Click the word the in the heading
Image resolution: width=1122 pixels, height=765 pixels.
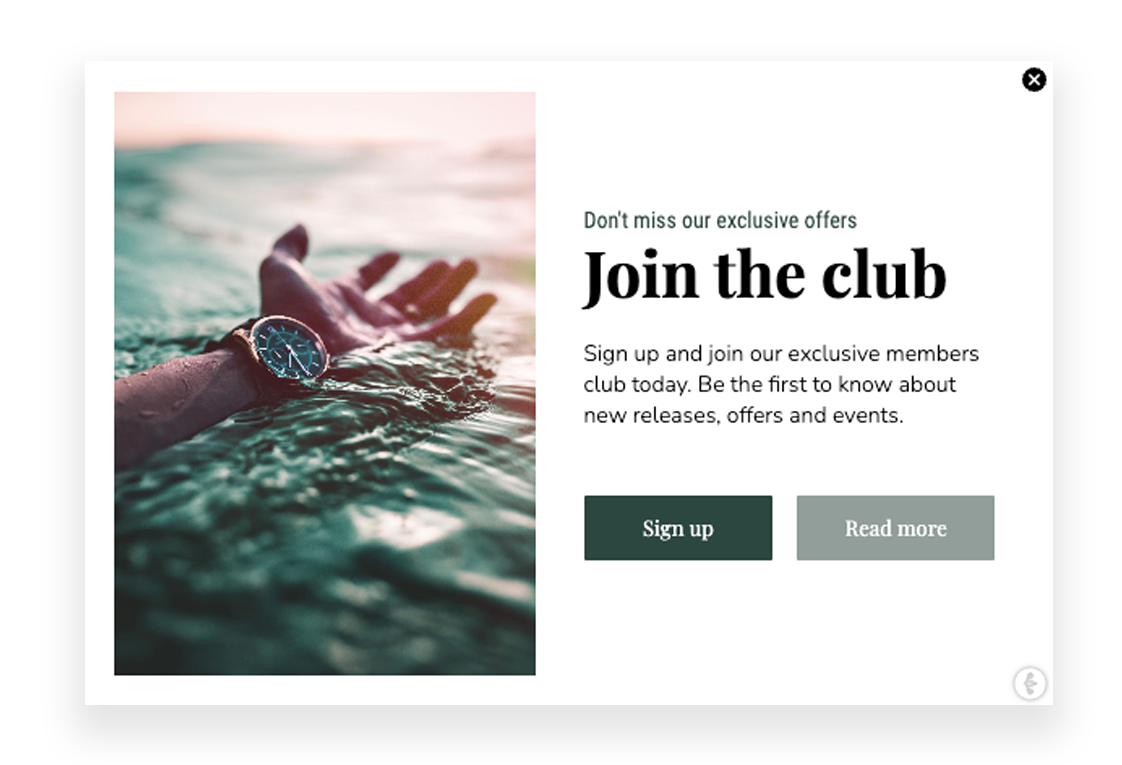click(760, 273)
